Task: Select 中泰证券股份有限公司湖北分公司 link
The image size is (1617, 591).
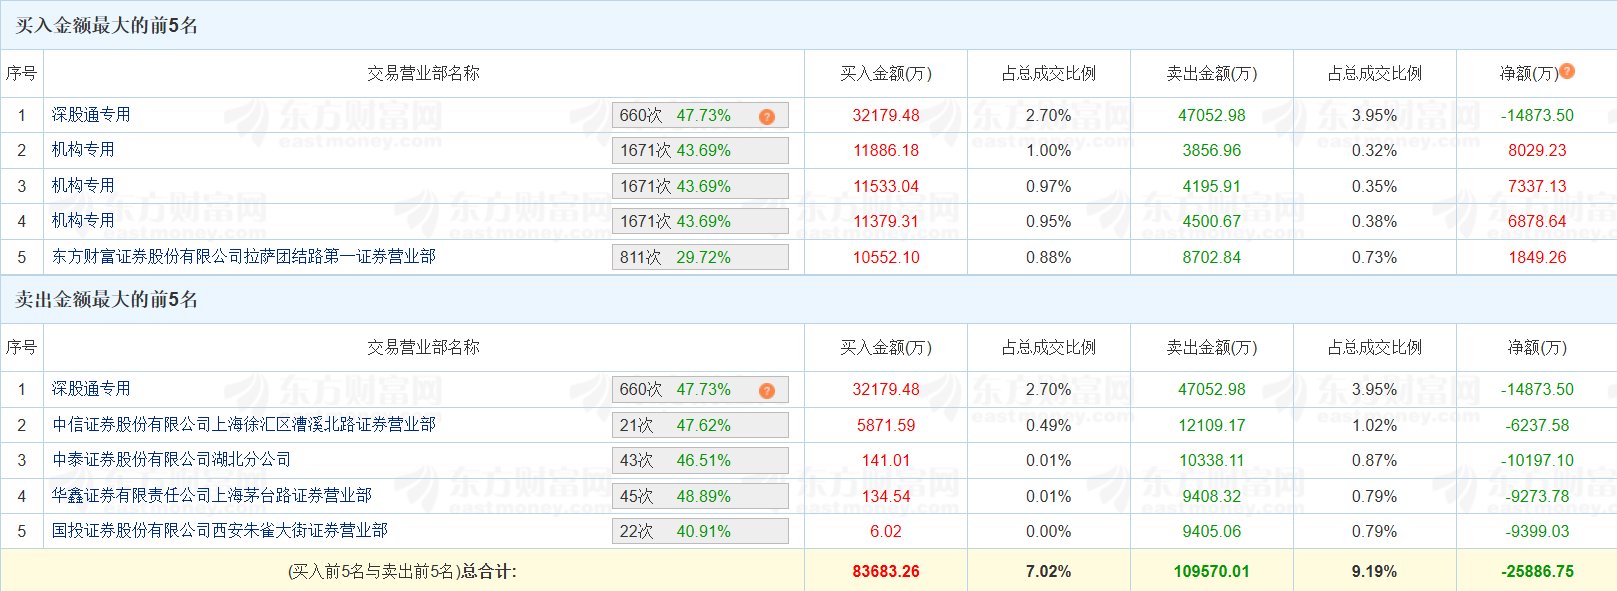Action: [171, 460]
